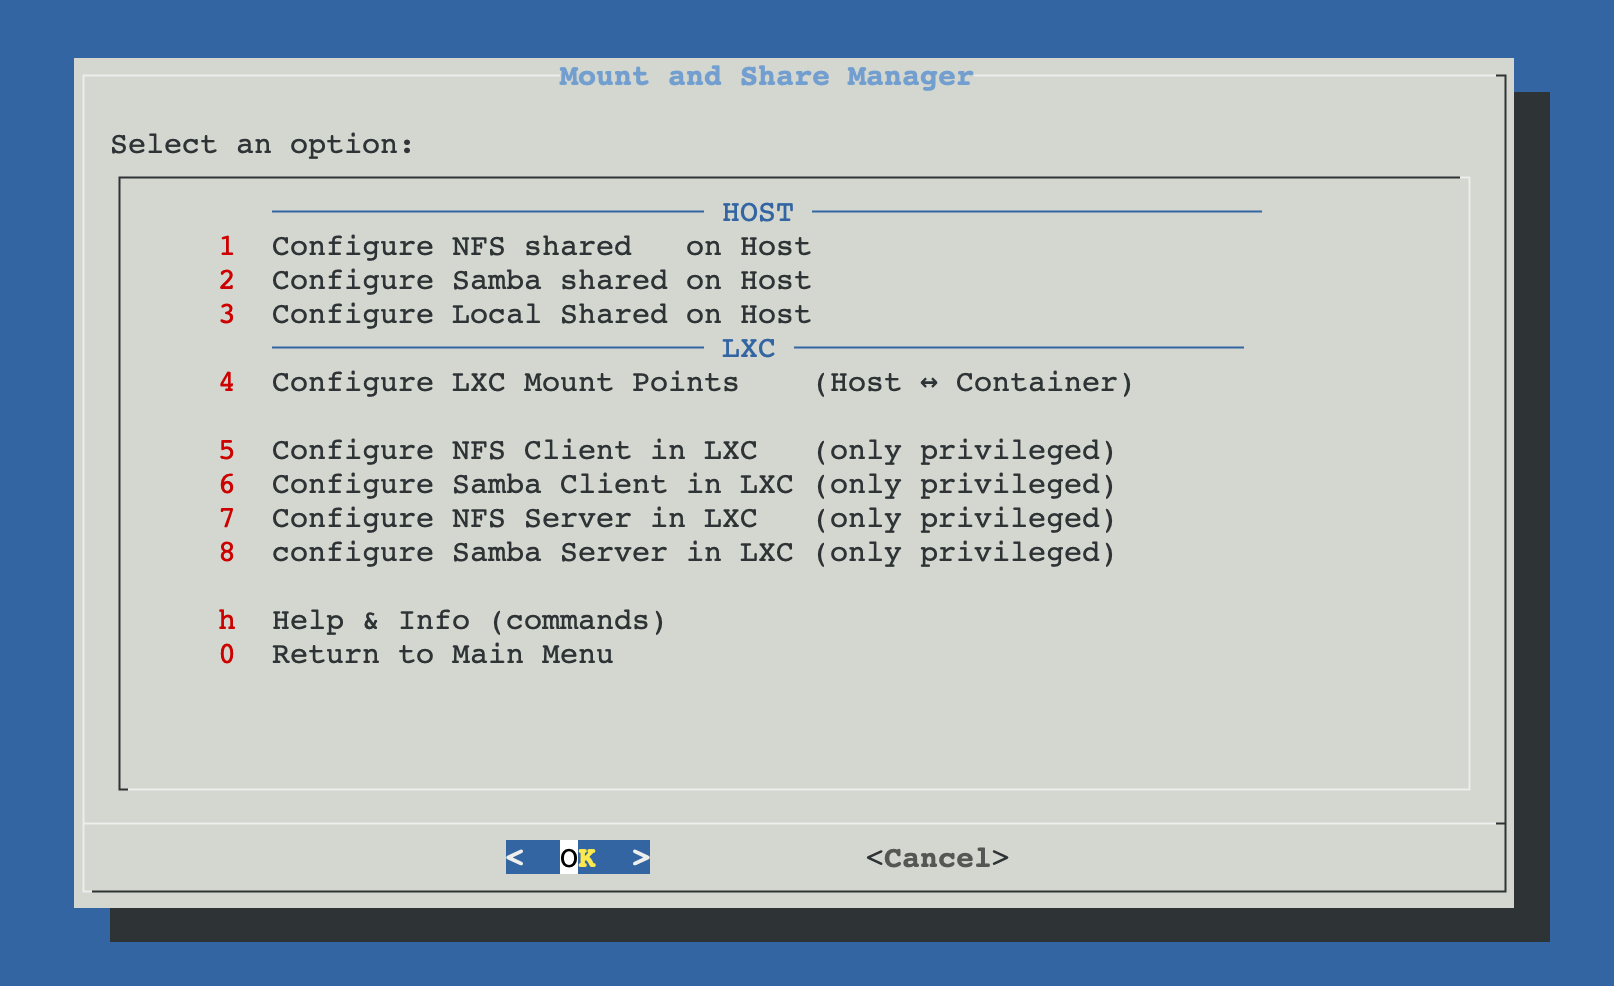Open Configure LXC Mount Points entry
Image resolution: width=1614 pixels, height=986 pixels.
pos(505,383)
